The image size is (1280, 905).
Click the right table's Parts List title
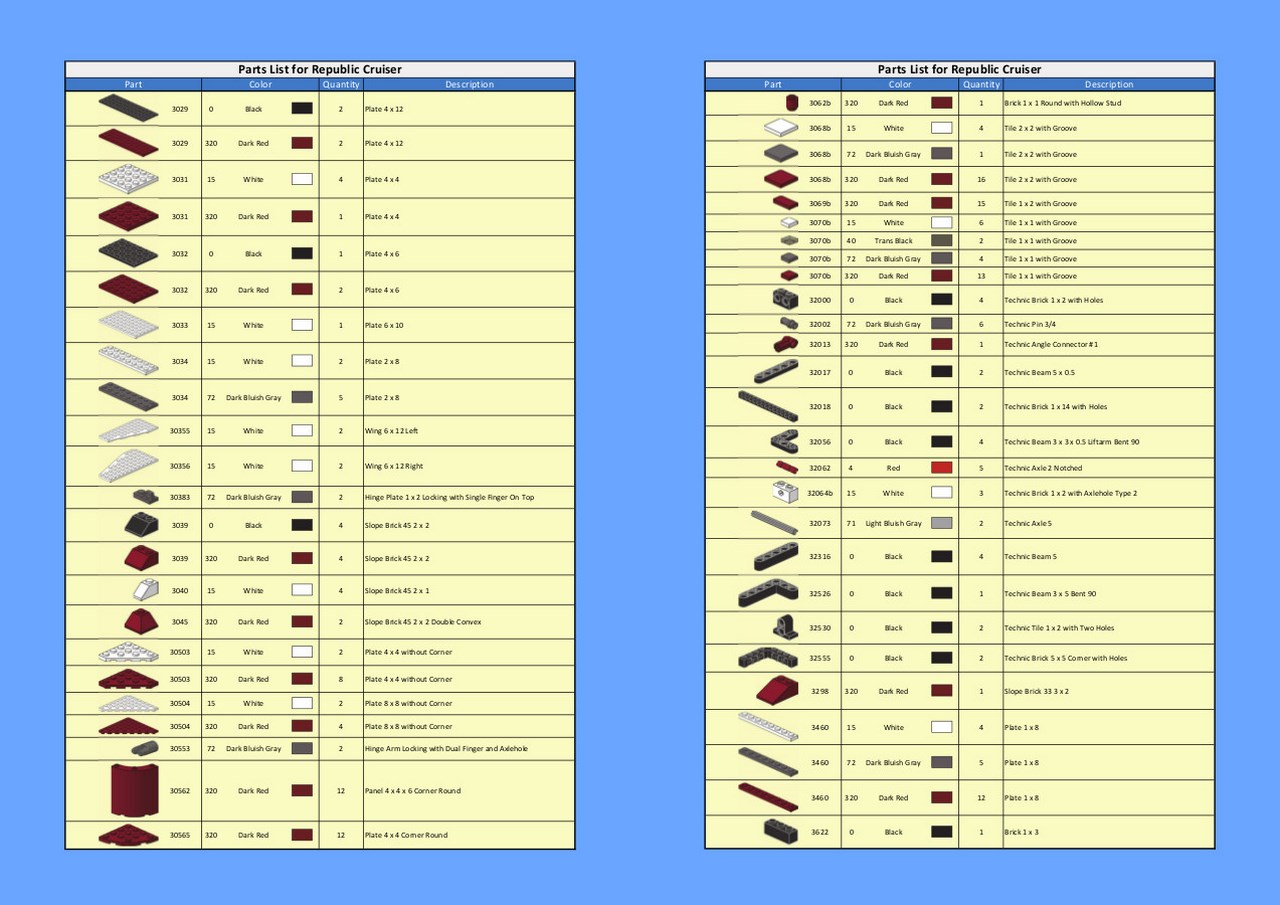pyautogui.click(x=960, y=69)
